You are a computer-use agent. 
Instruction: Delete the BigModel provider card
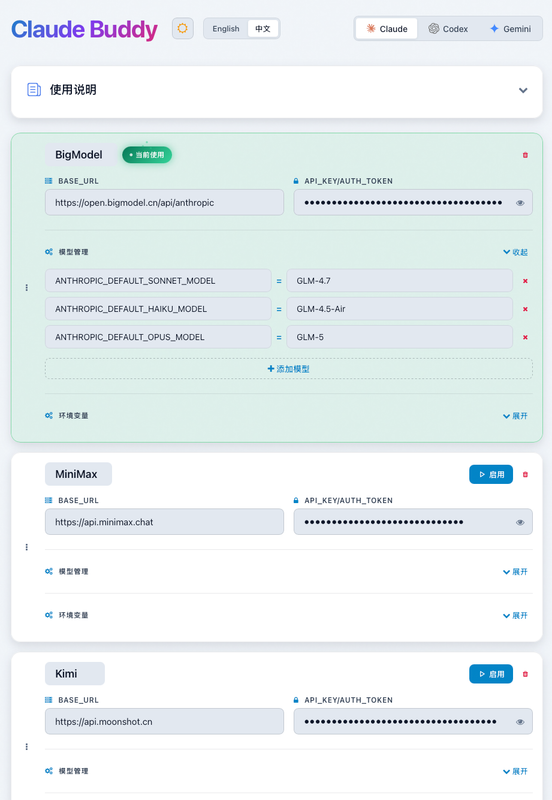tap(525, 155)
